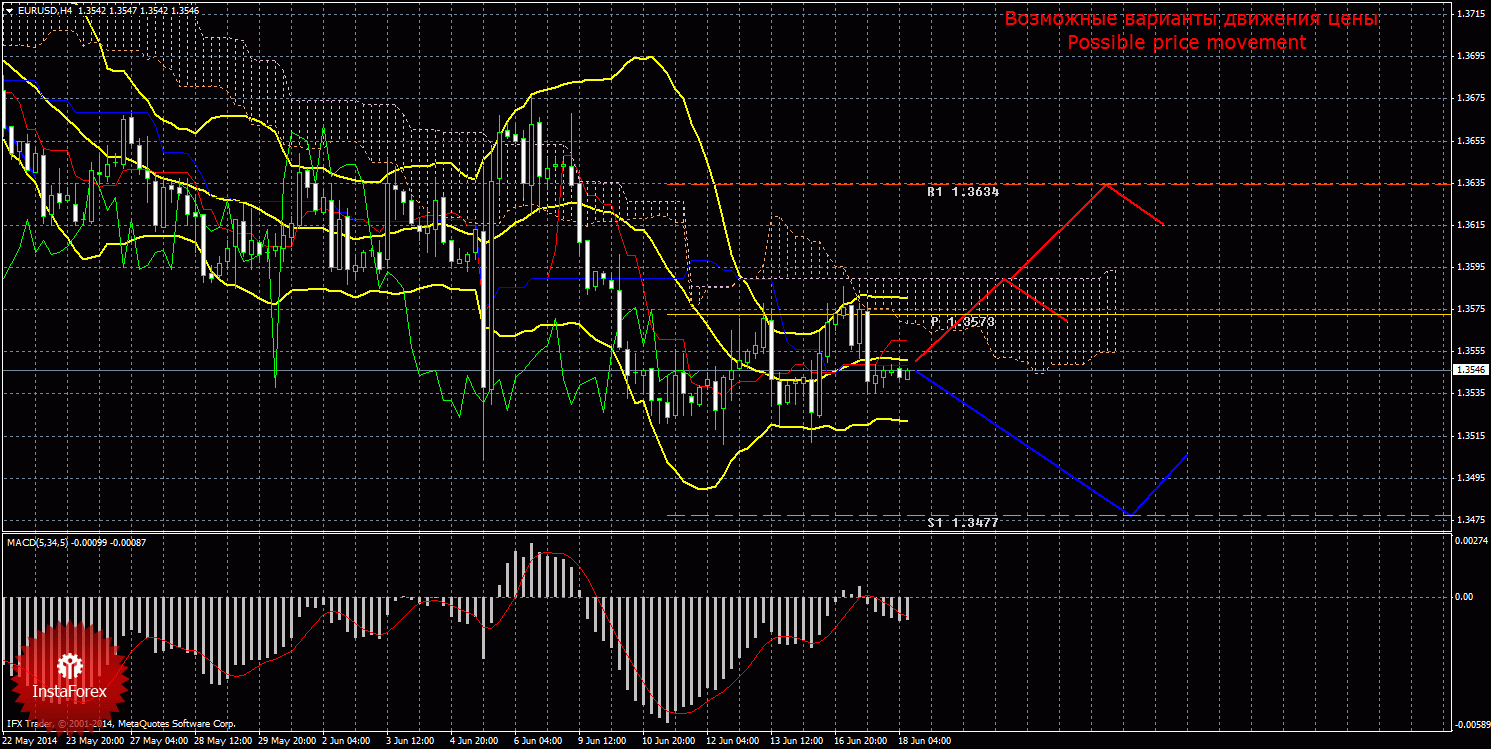Click the 0.00274 MACD scale value

tap(1470, 541)
